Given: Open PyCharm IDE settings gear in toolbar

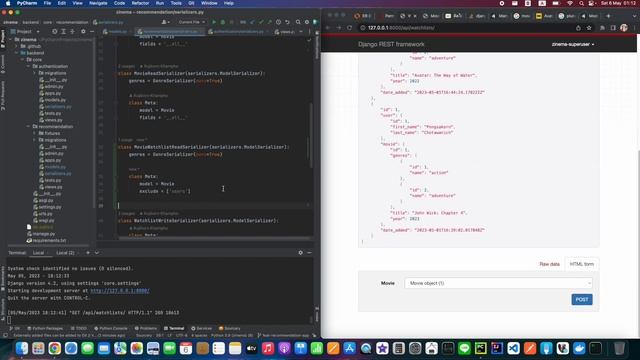Looking at the screenshot, I should click(x=307, y=22).
